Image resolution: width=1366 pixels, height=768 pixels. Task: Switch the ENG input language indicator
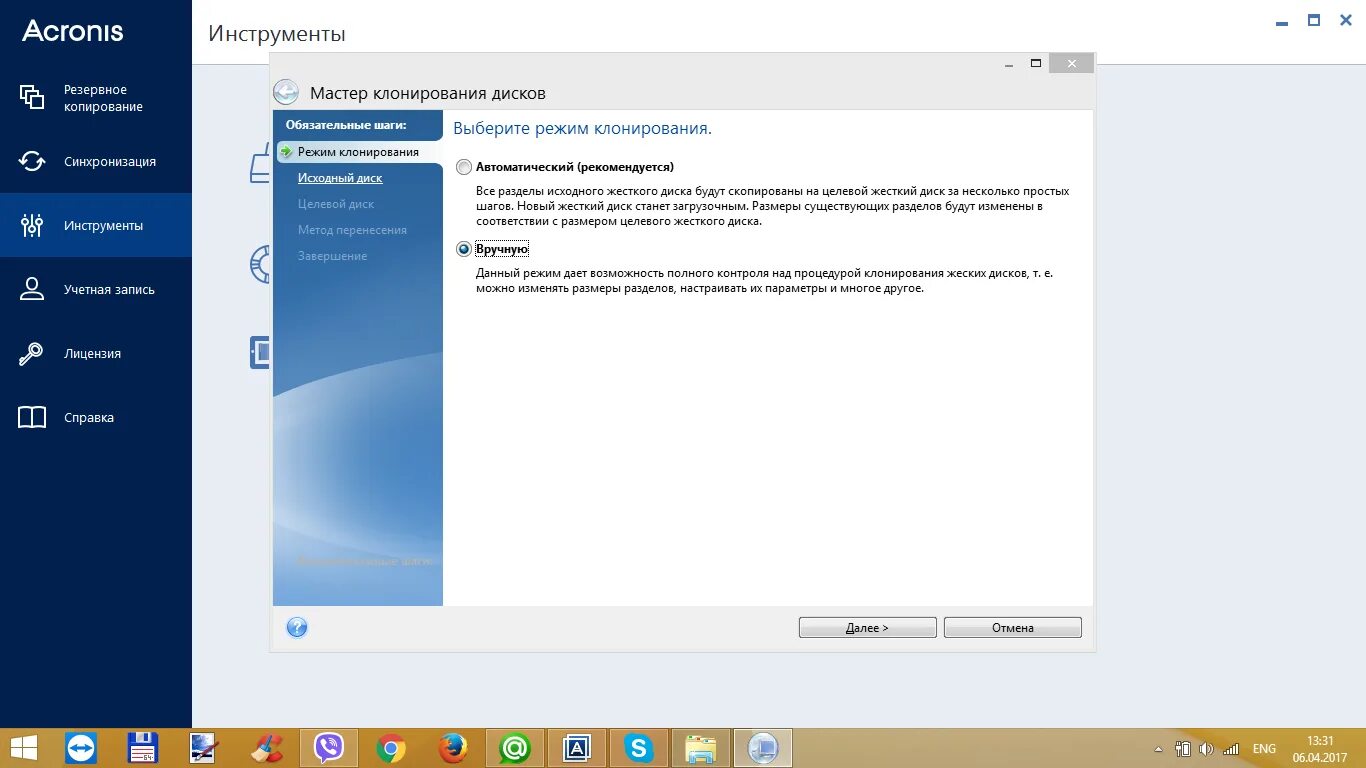pyautogui.click(x=1264, y=749)
